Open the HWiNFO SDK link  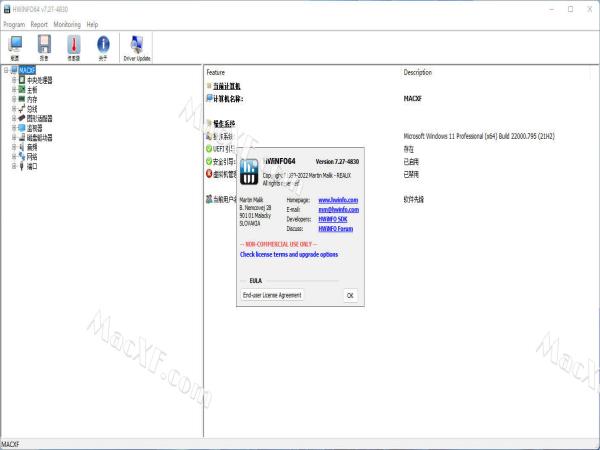(x=333, y=219)
